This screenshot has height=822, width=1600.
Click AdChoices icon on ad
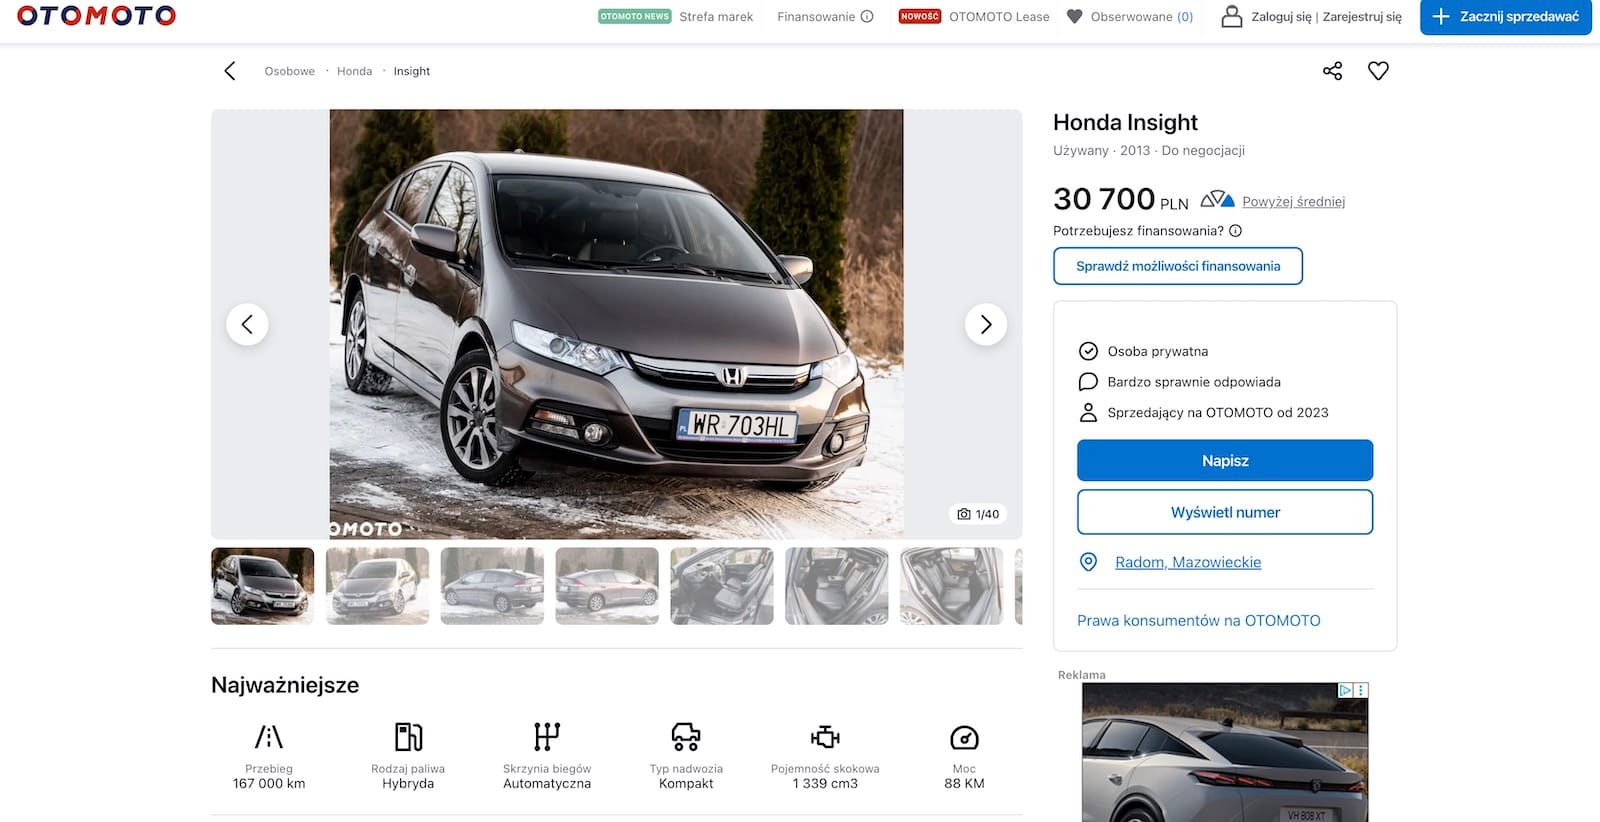point(1346,690)
